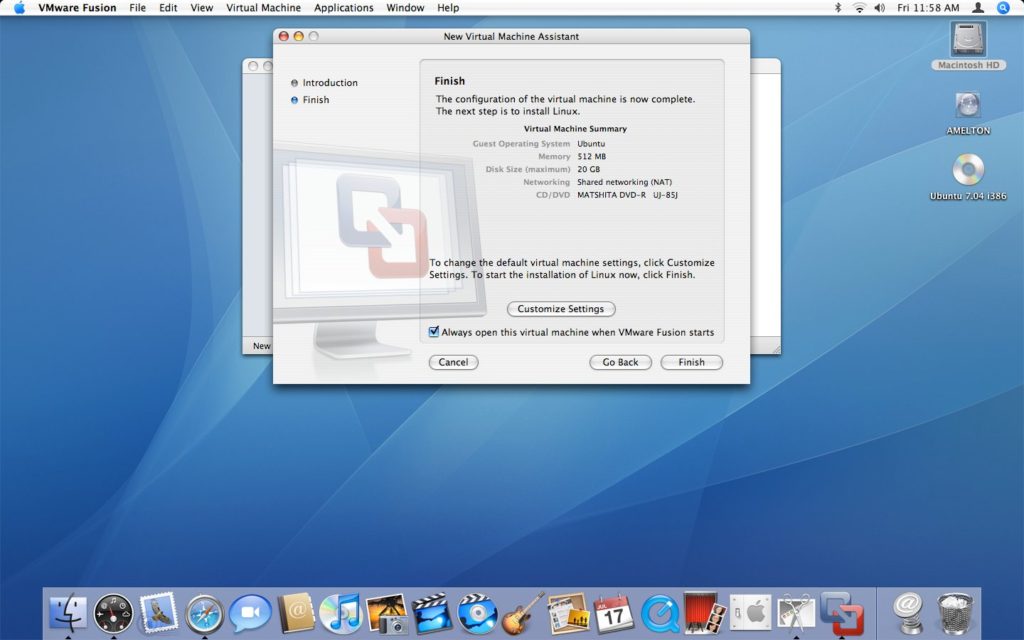Launch Safari compass icon in Dock

(x=204, y=614)
